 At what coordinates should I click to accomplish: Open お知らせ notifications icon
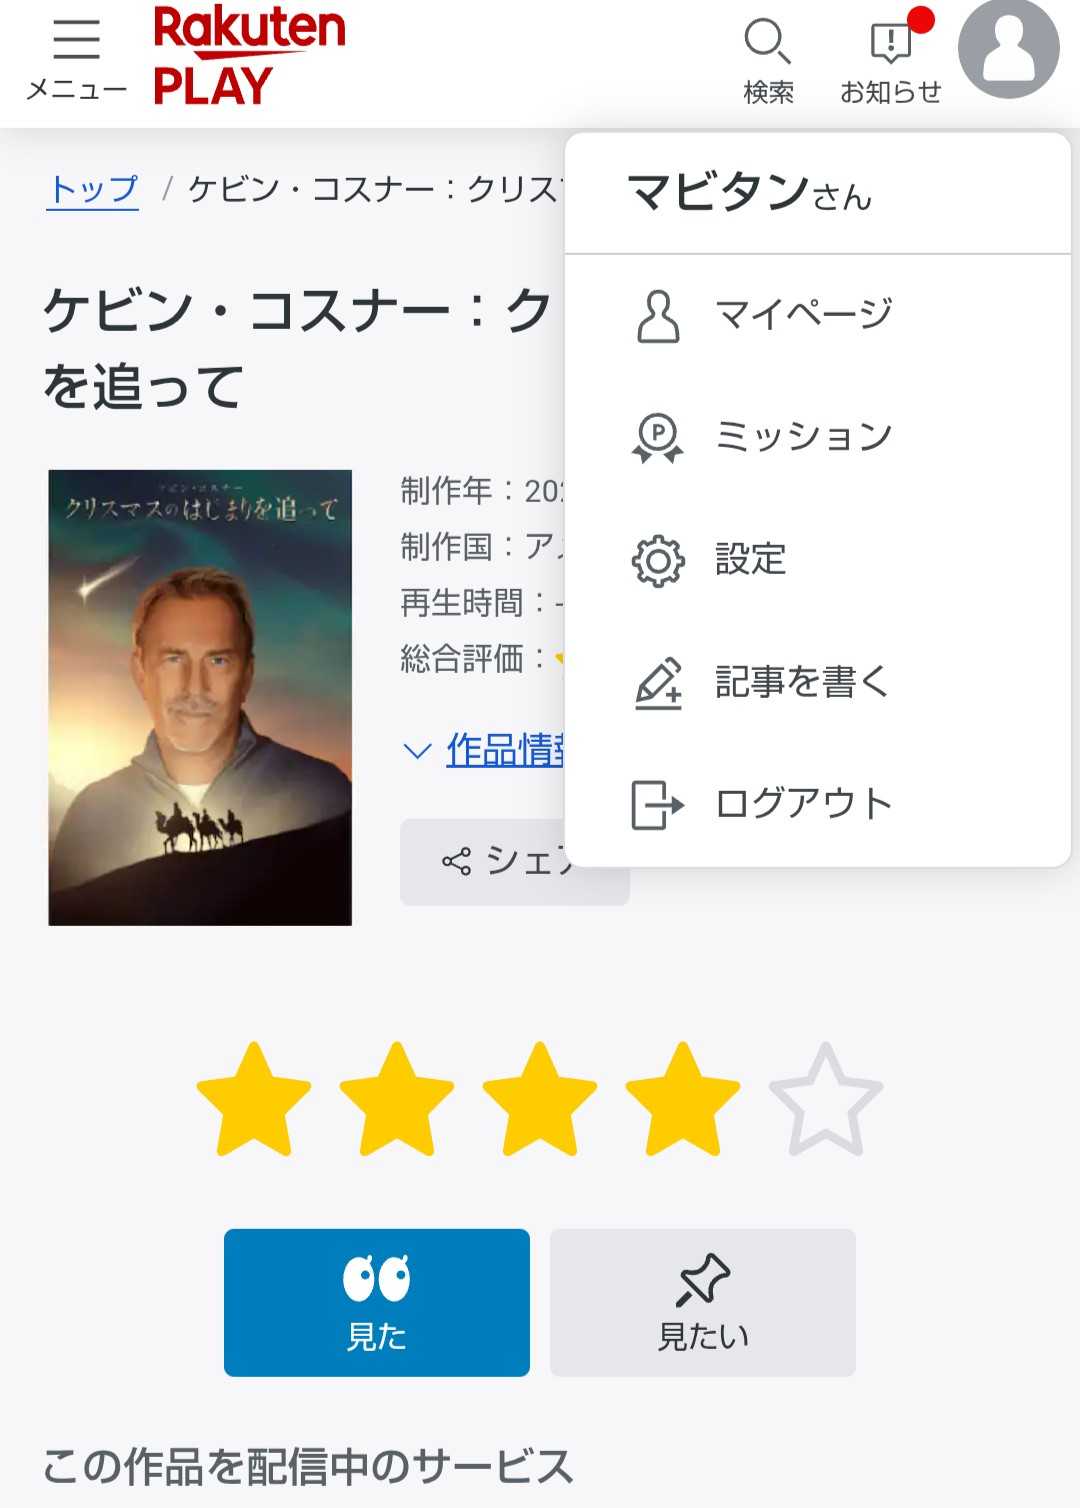(890, 43)
